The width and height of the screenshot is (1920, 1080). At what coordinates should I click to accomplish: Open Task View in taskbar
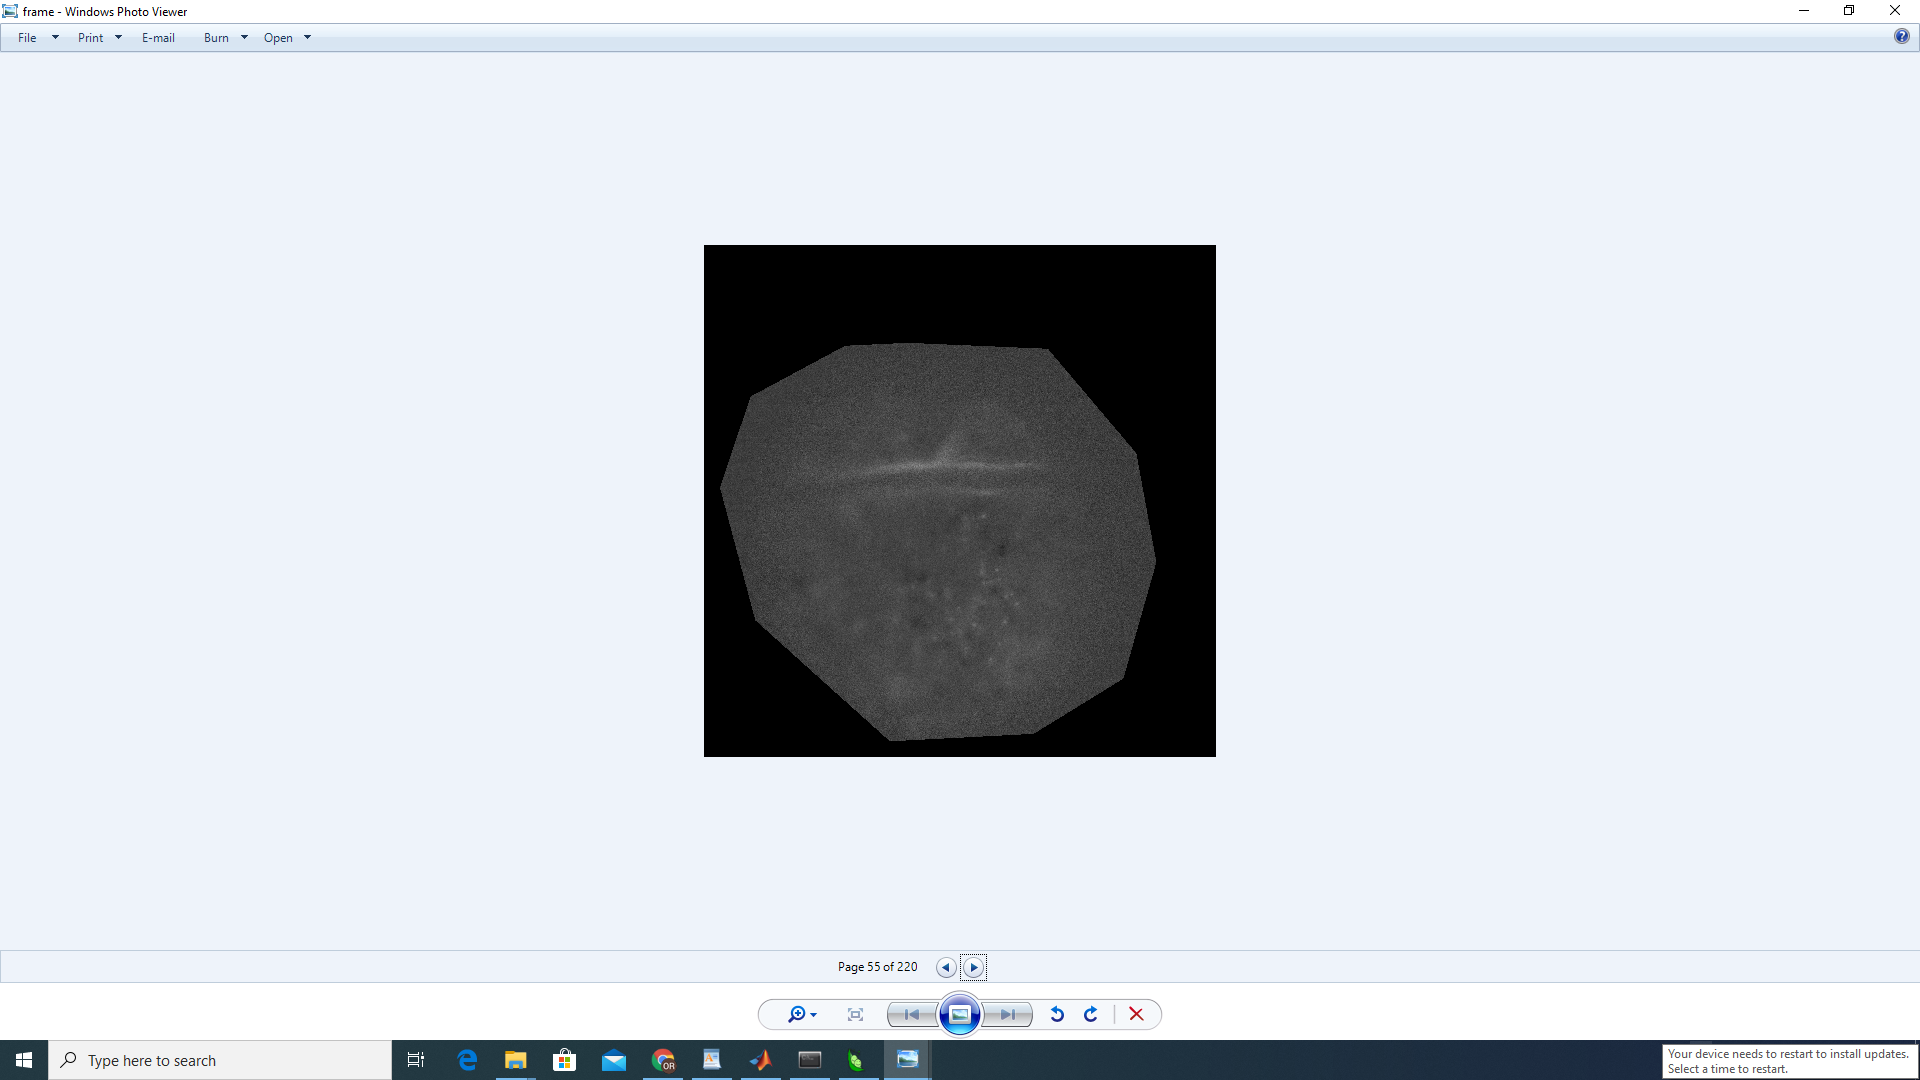[416, 1060]
